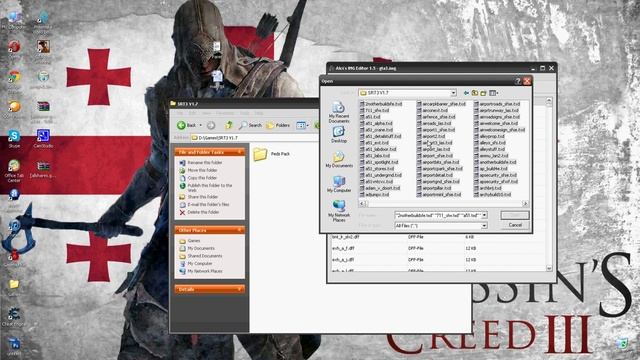Expand the Look in folder dropdown
The width and height of the screenshot is (640, 360).
453,93
